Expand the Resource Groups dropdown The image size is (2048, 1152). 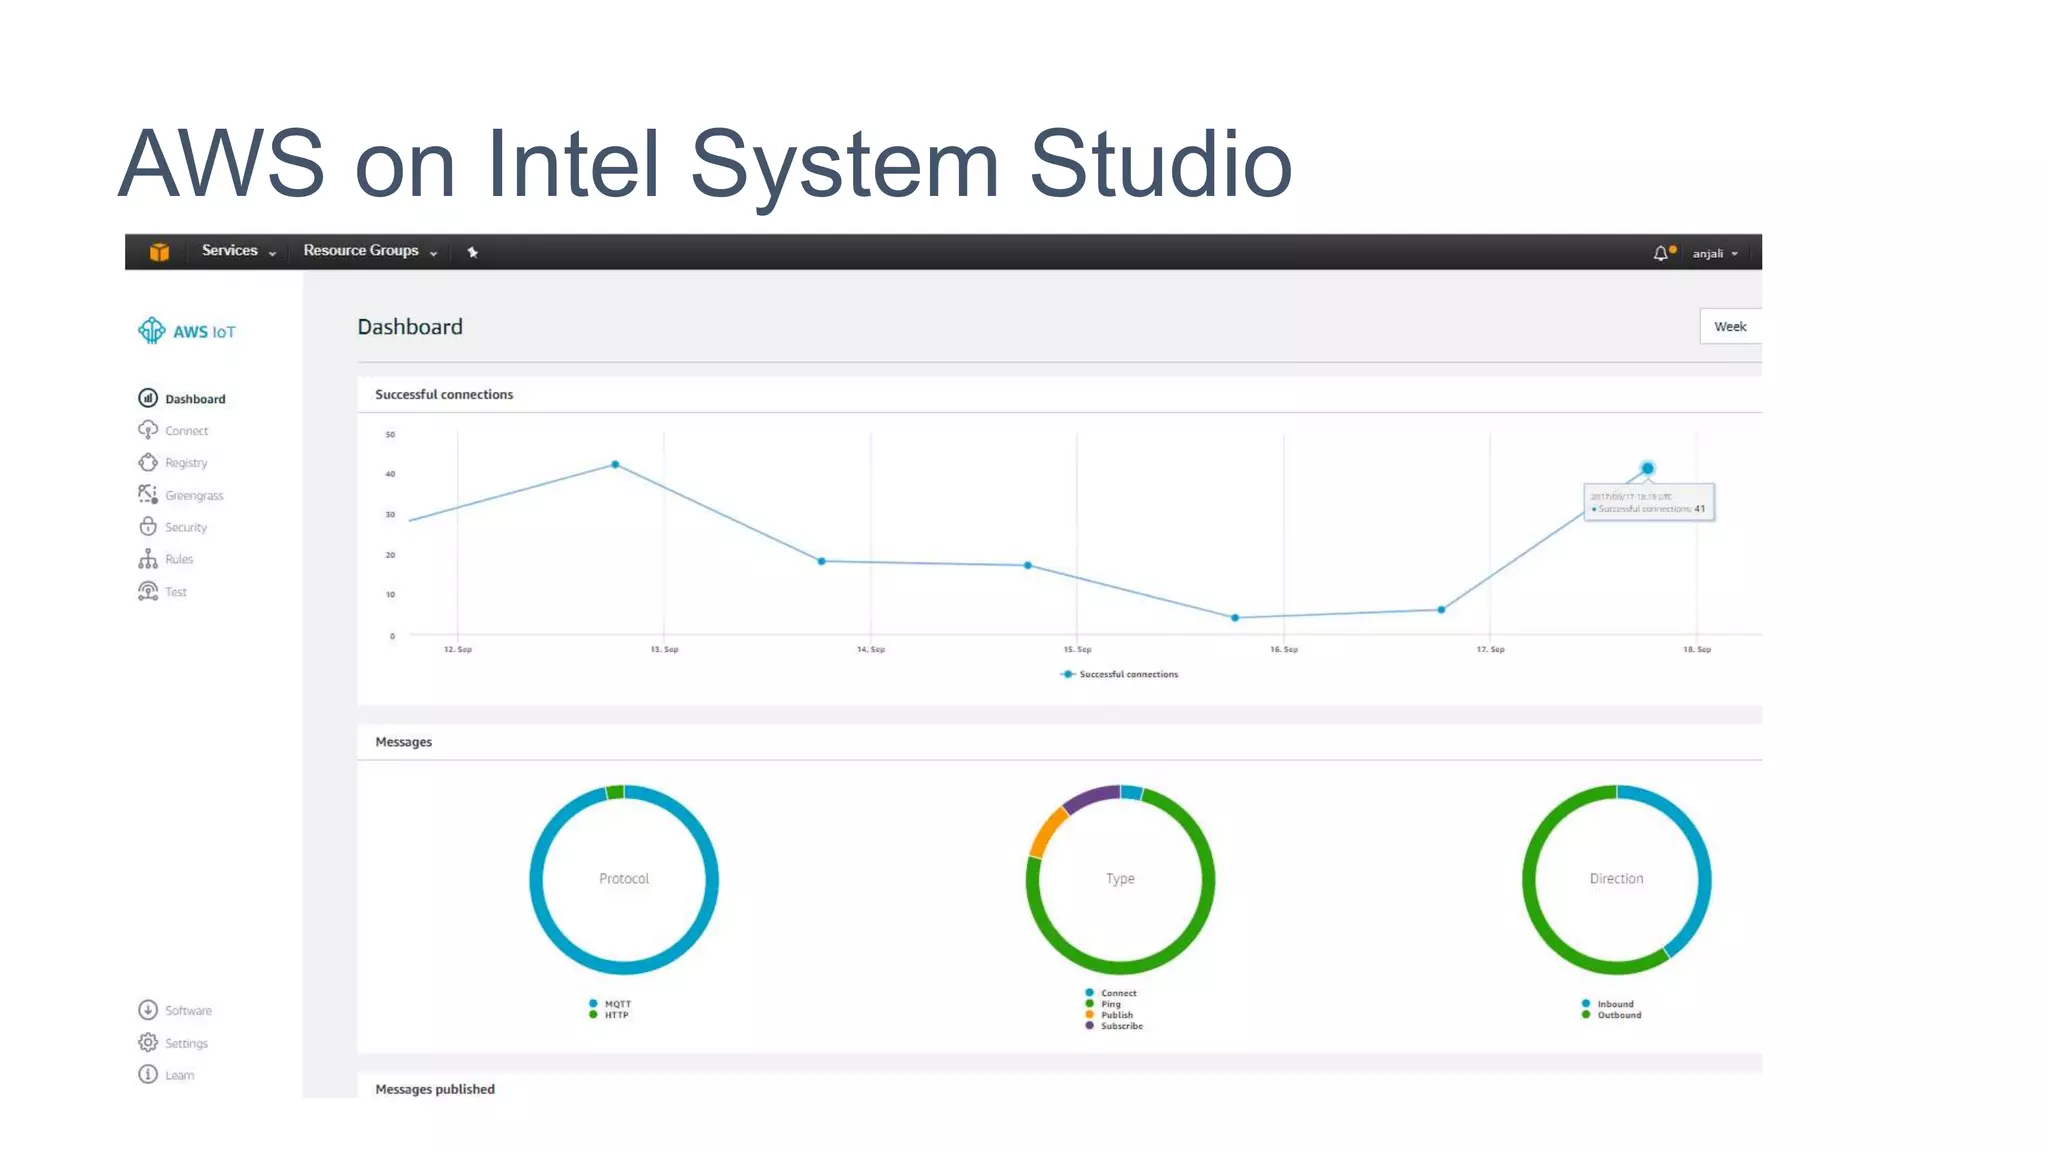coord(370,251)
